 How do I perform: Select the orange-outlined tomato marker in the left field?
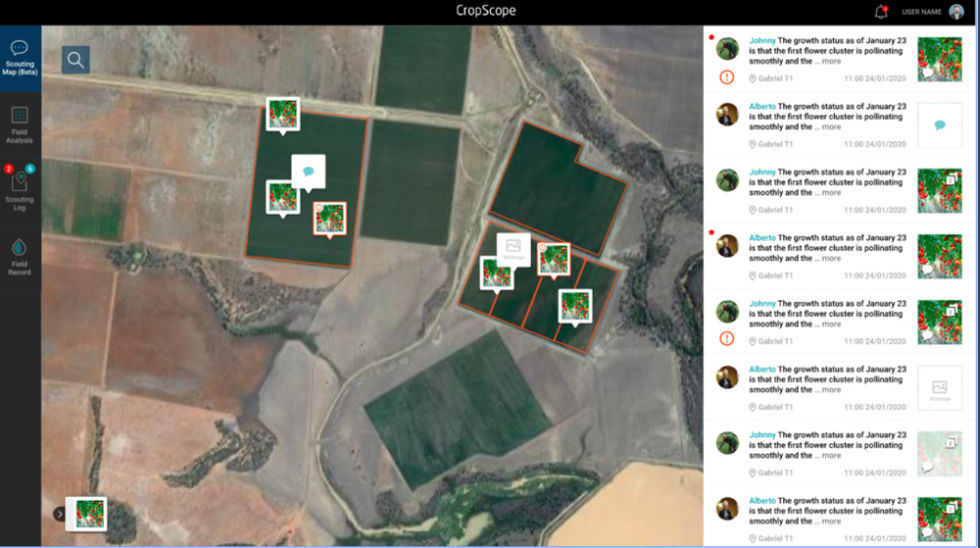coord(330,218)
